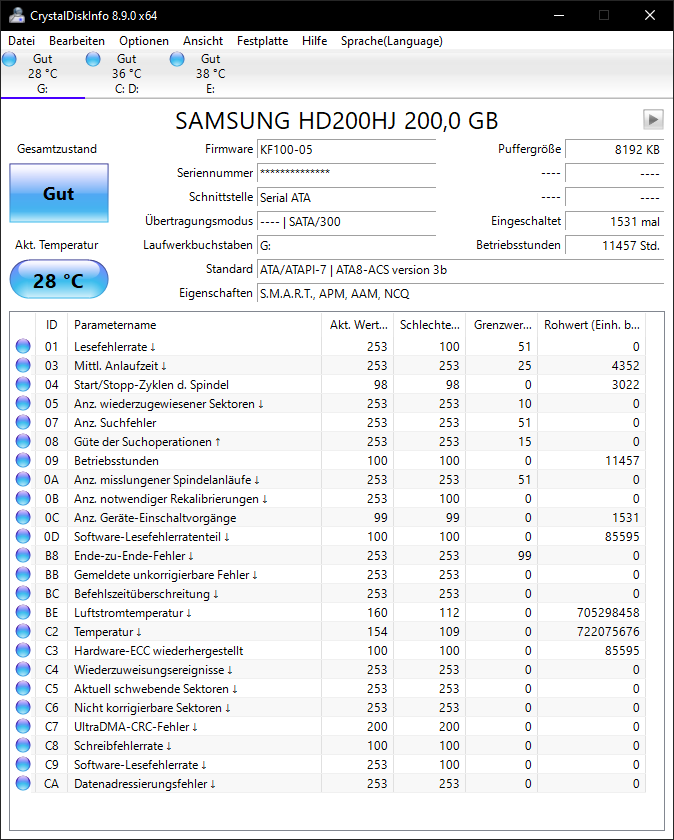This screenshot has width=674, height=840.
Task: Click the Firmware field KF100-05
Action: click(x=346, y=149)
